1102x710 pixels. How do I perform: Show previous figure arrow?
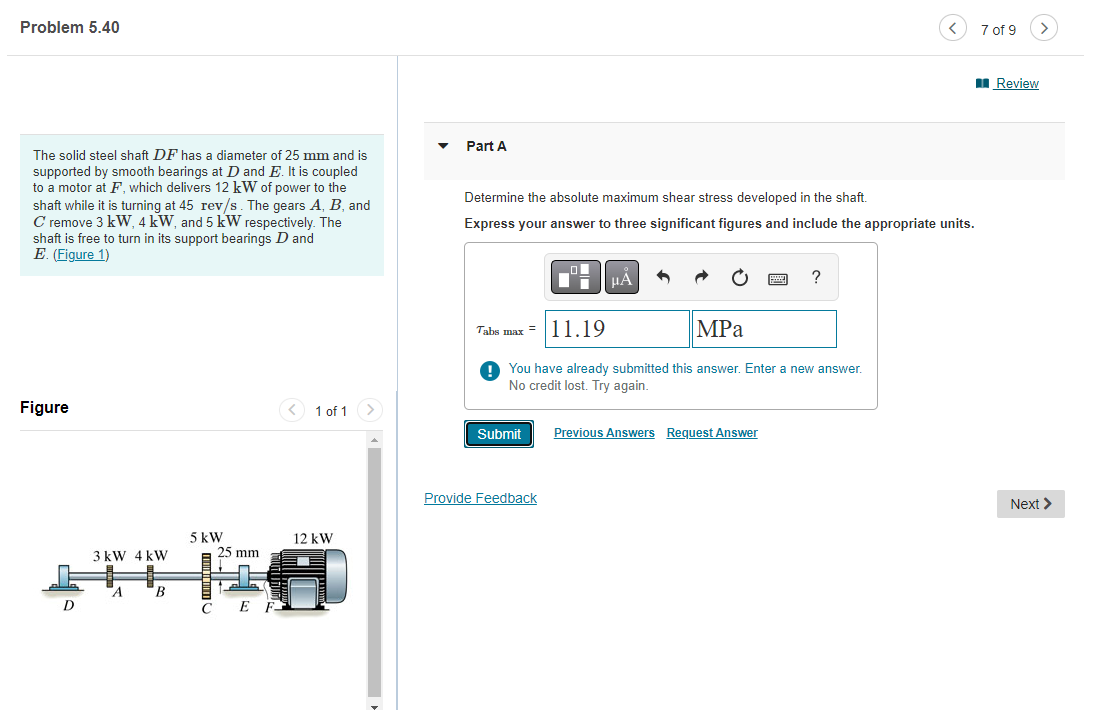tap(292, 410)
